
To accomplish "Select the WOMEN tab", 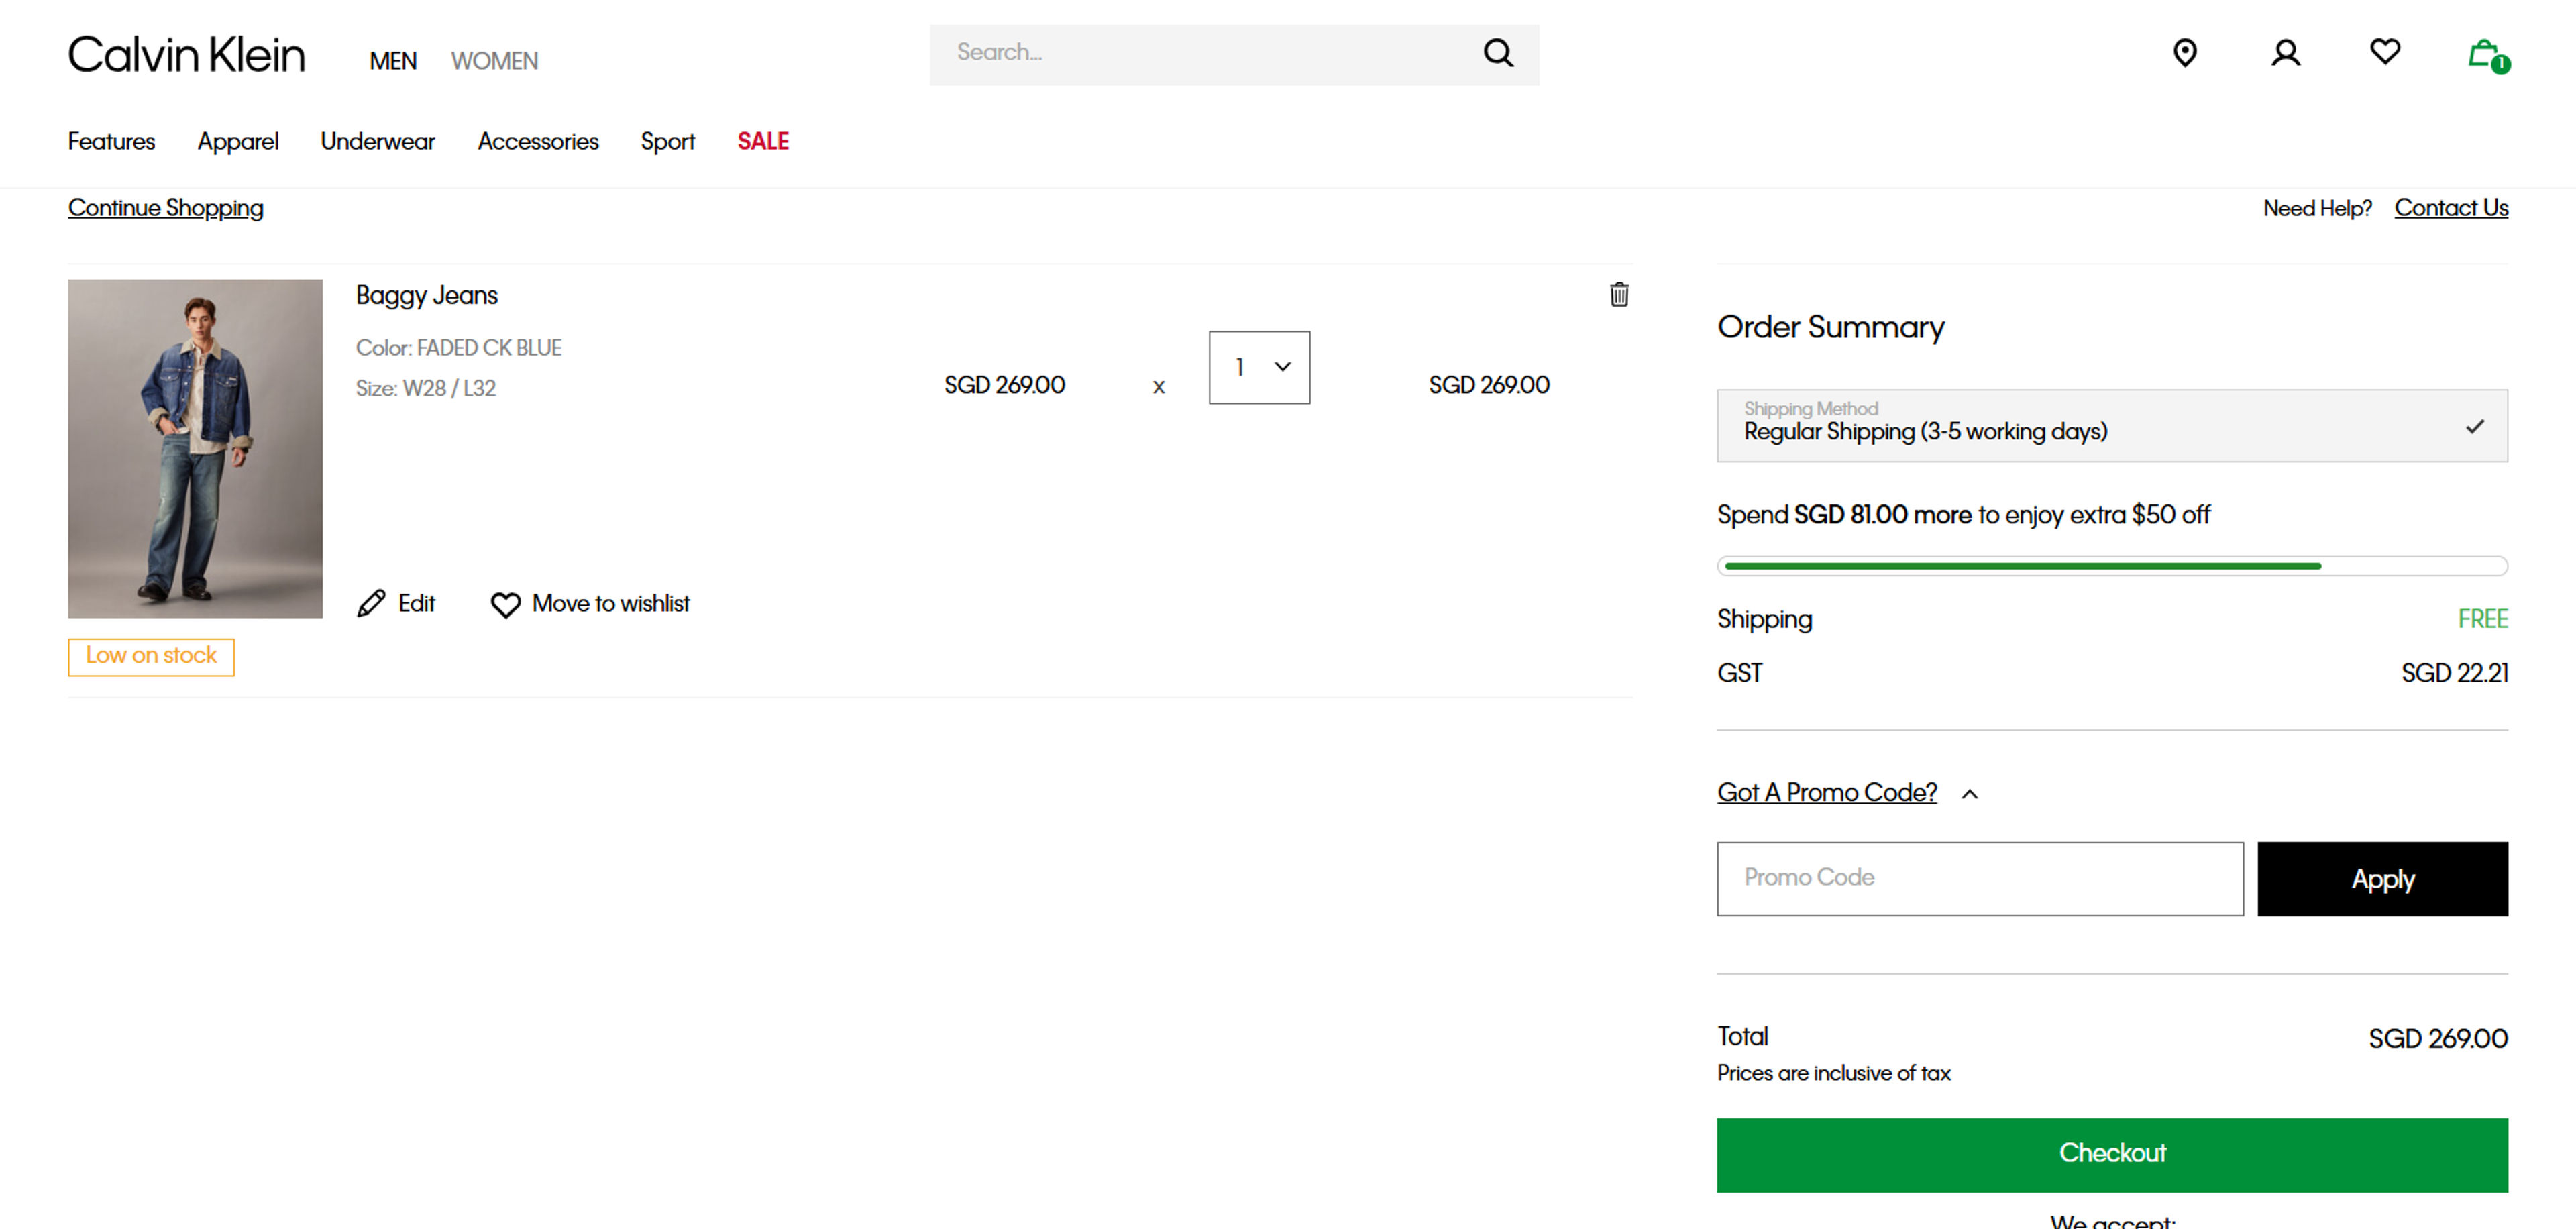I will [x=494, y=61].
